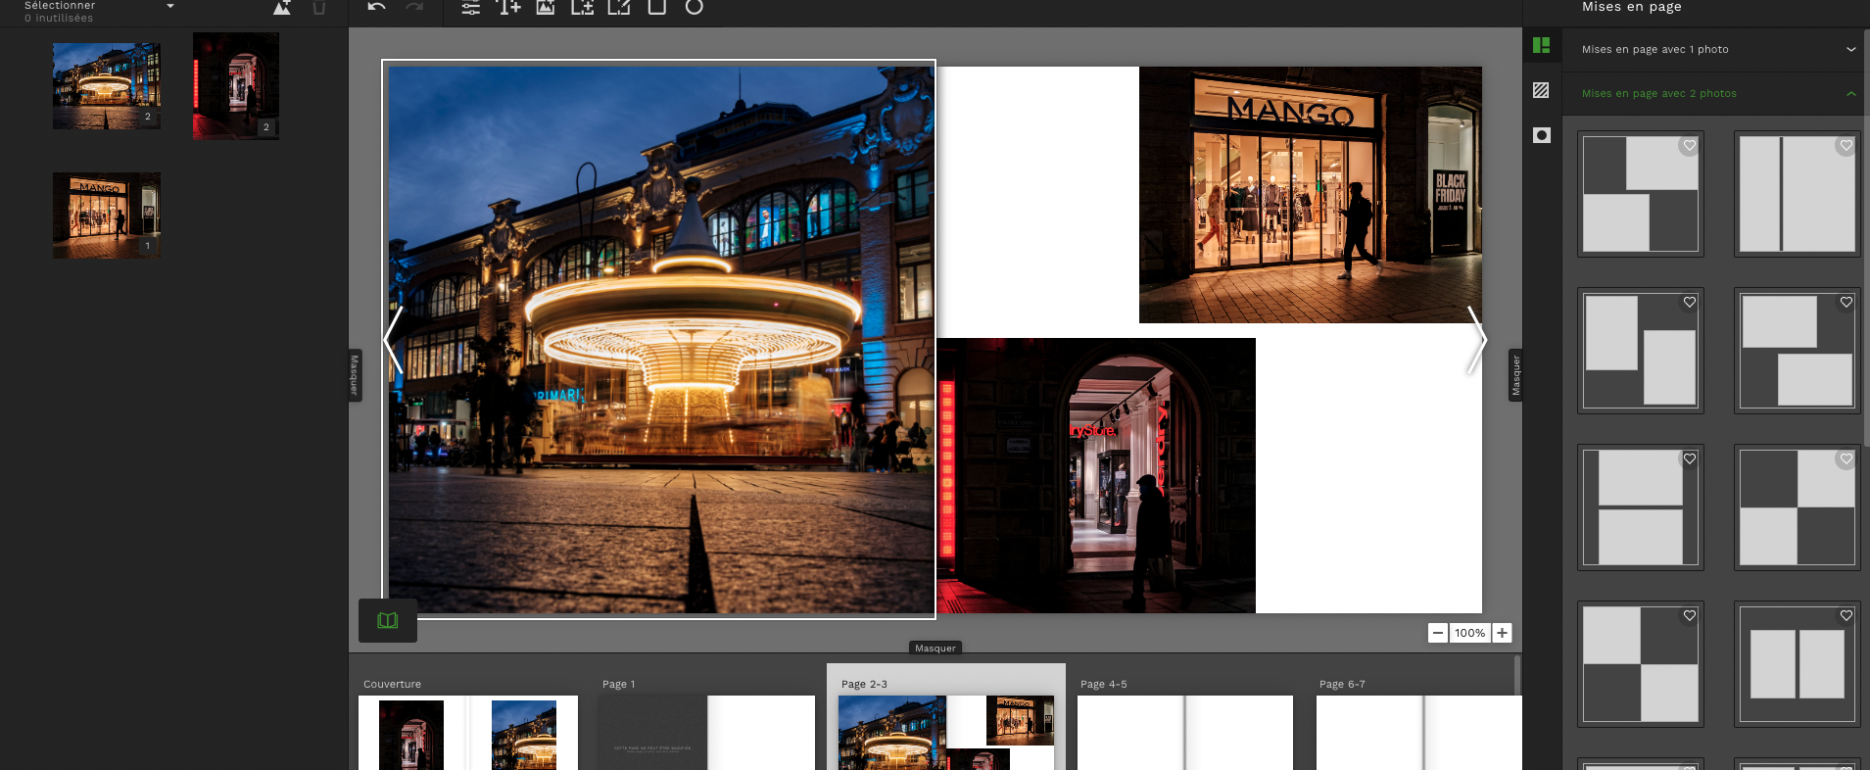This screenshot has height=770, width=1870.
Task: Undo the last action
Action: click(x=376, y=7)
